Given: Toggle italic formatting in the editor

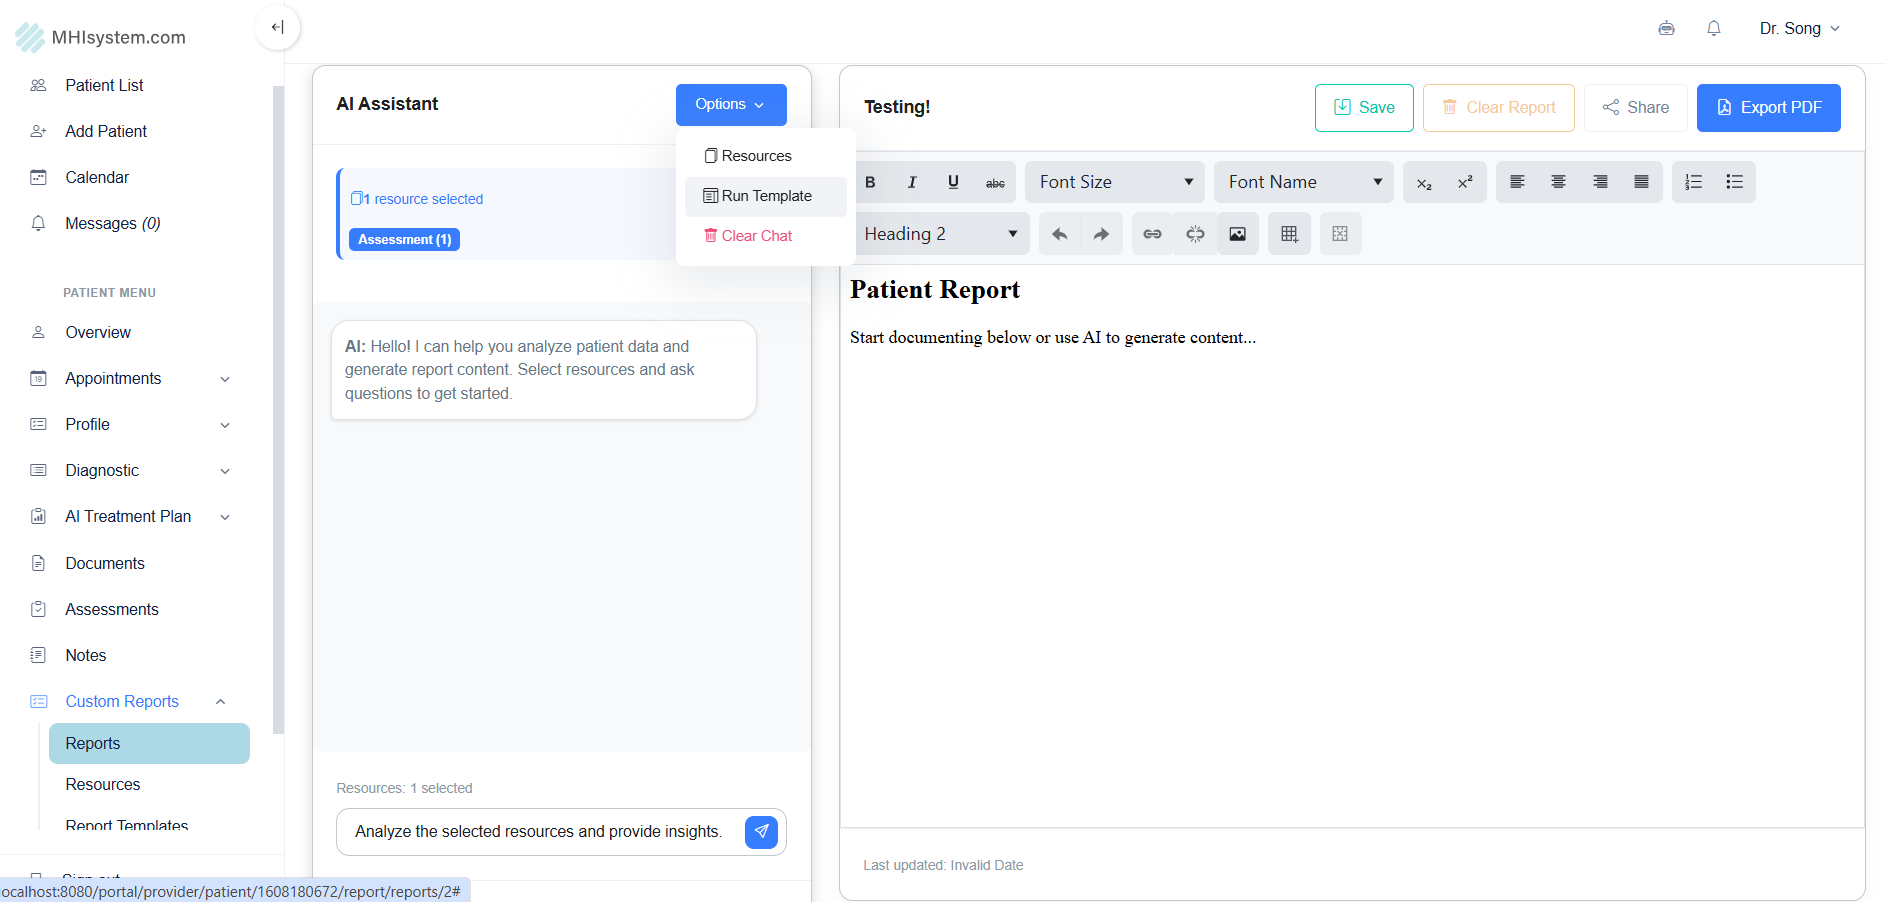Looking at the screenshot, I should pos(911,182).
